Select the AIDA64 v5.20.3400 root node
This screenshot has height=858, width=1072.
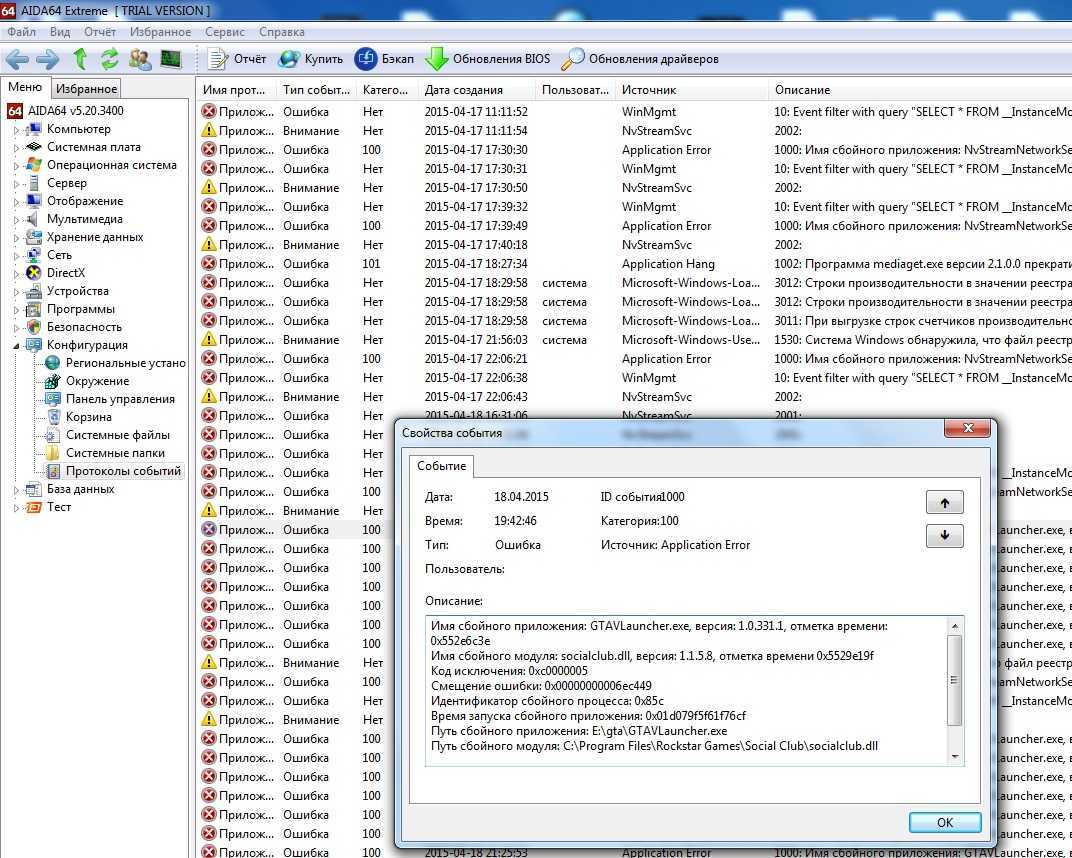(x=75, y=111)
